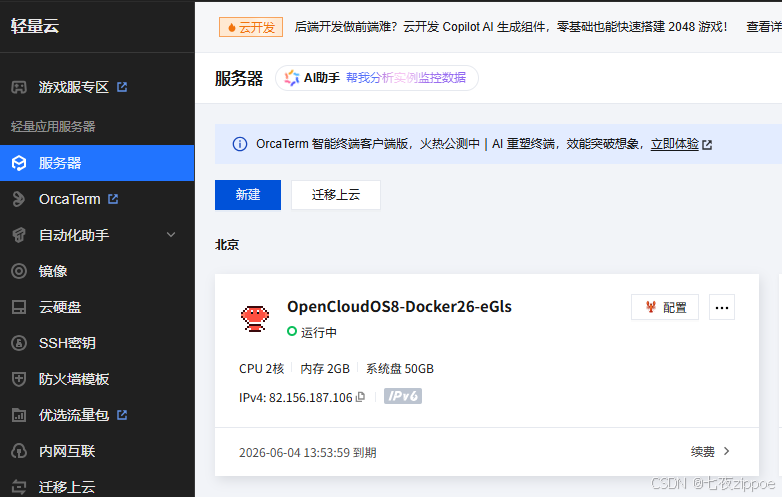Click external link icon after 立即体验
This screenshot has width=782, height=497.
707,145
